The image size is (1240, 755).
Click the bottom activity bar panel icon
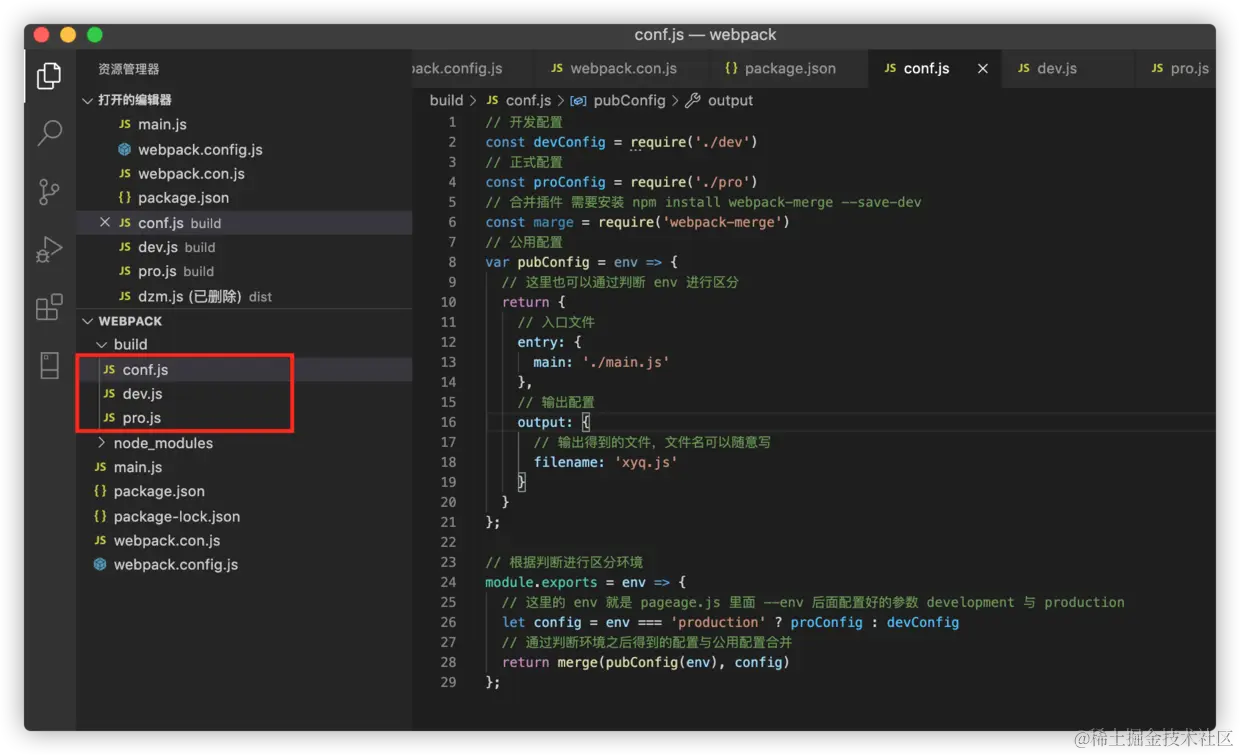(x=49, y=365)
